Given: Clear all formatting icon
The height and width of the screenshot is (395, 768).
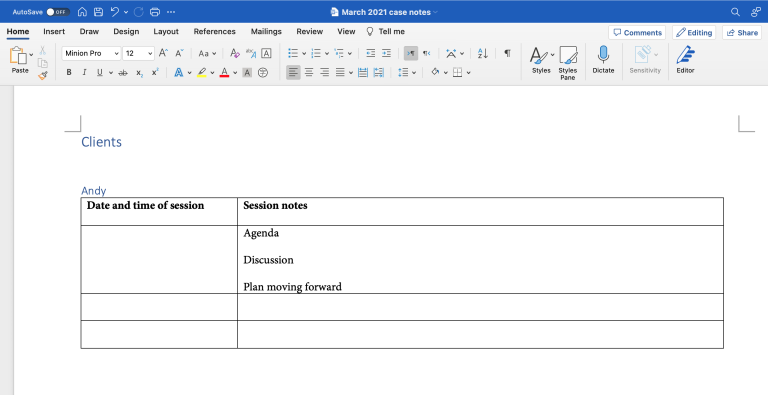Looking at the screenshot, I should tap(235, 53).
